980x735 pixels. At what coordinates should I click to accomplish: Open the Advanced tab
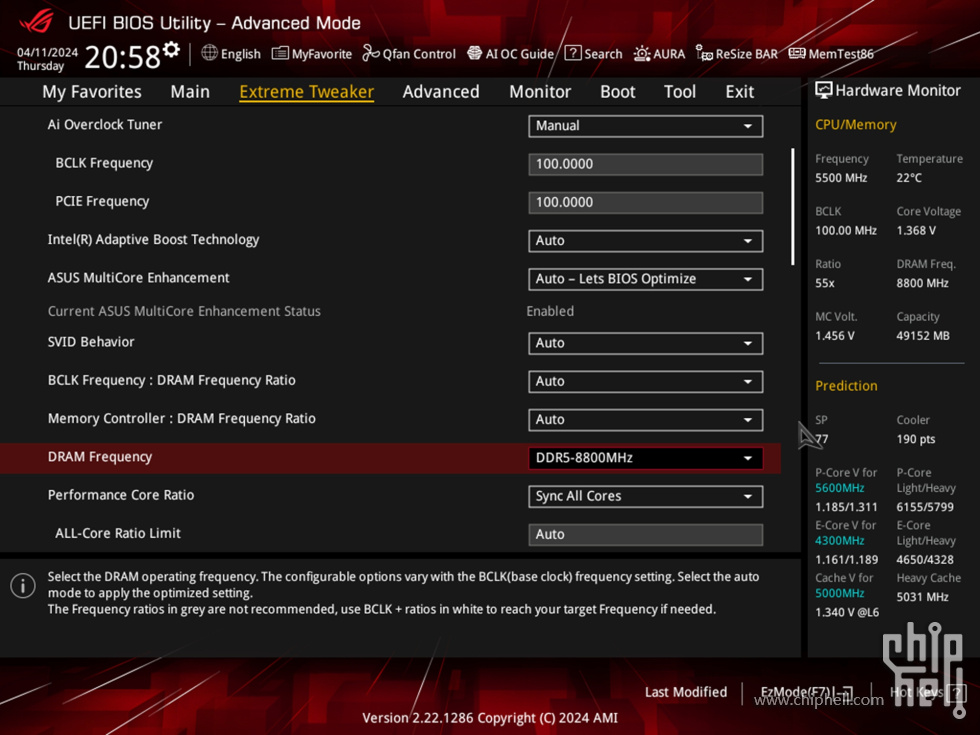[x=441, y=92]
